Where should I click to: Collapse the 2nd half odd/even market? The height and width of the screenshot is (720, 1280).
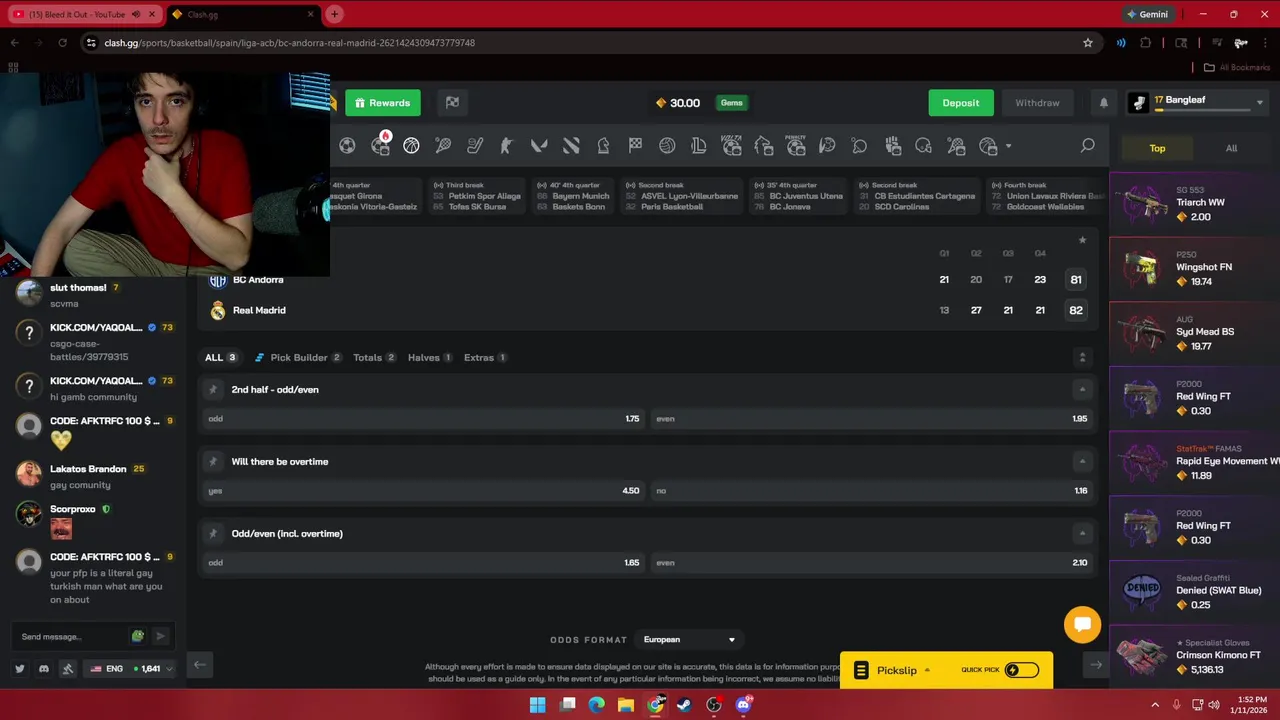(1082, 389)
